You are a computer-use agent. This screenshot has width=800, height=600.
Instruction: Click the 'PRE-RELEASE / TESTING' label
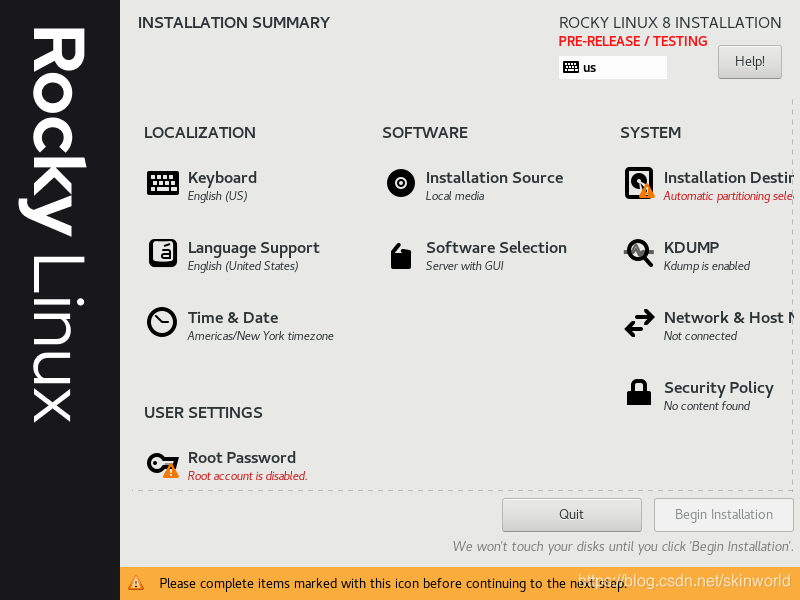tap(633, 41)
